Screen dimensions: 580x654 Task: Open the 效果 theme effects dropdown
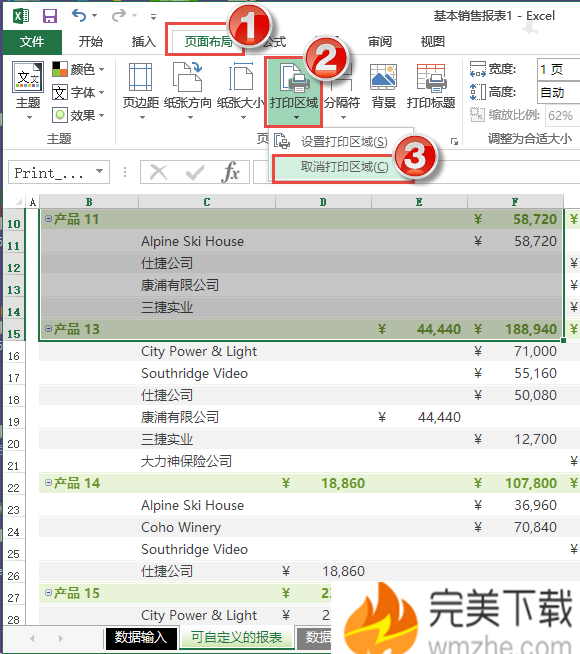tap(78, 115)
